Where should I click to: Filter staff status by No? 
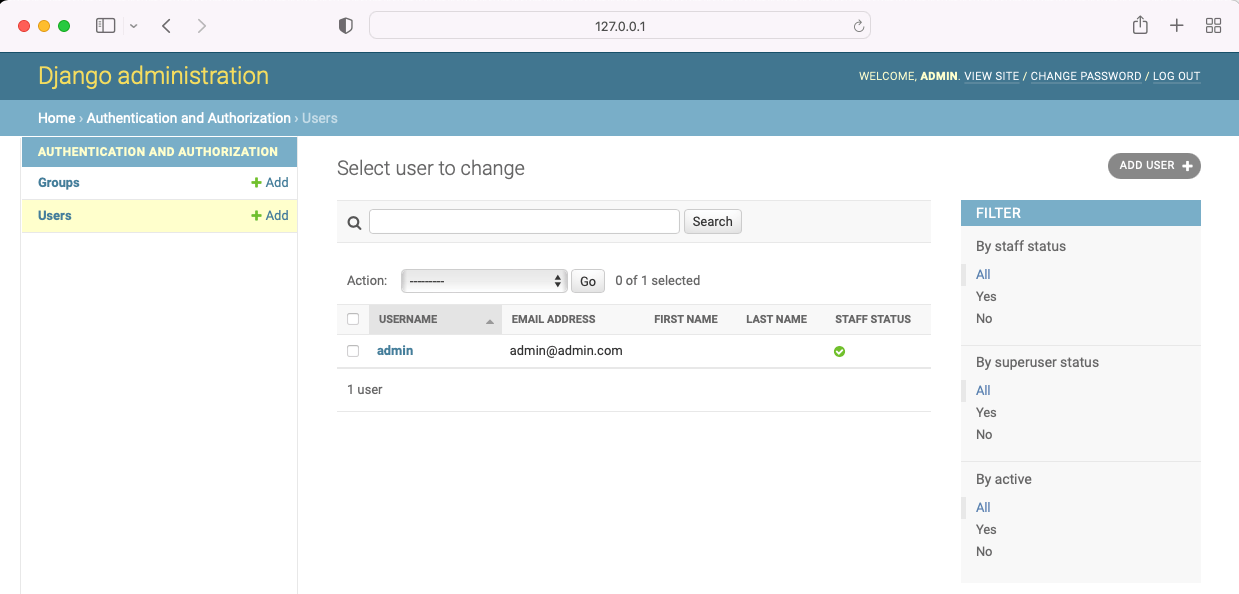[x=984, y=319]
